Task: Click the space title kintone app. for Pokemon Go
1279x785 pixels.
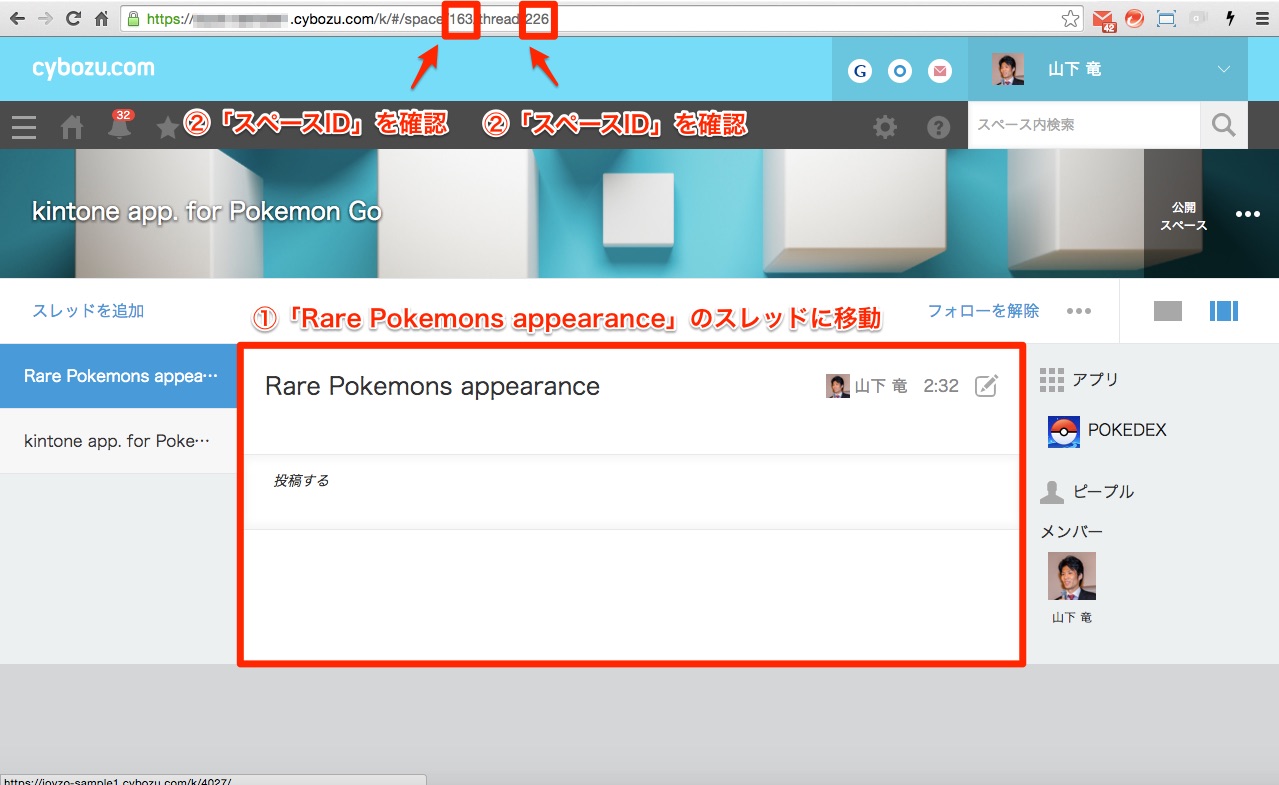Action: [207, 212]
